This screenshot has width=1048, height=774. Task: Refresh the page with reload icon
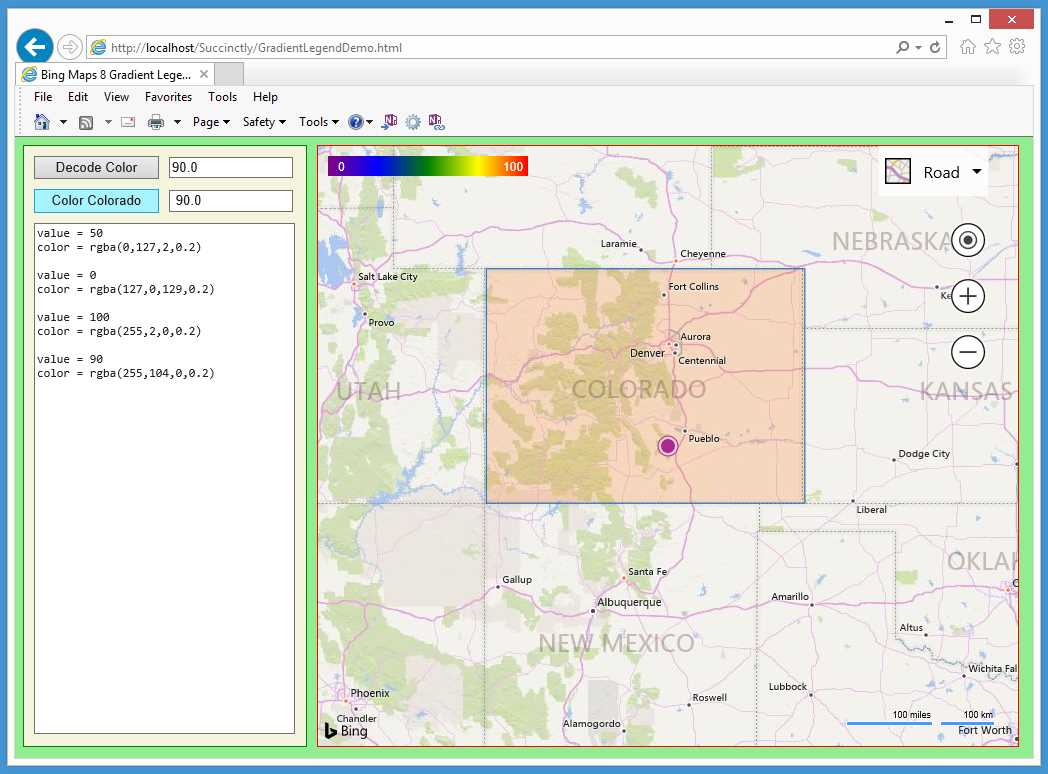[935, 47]
